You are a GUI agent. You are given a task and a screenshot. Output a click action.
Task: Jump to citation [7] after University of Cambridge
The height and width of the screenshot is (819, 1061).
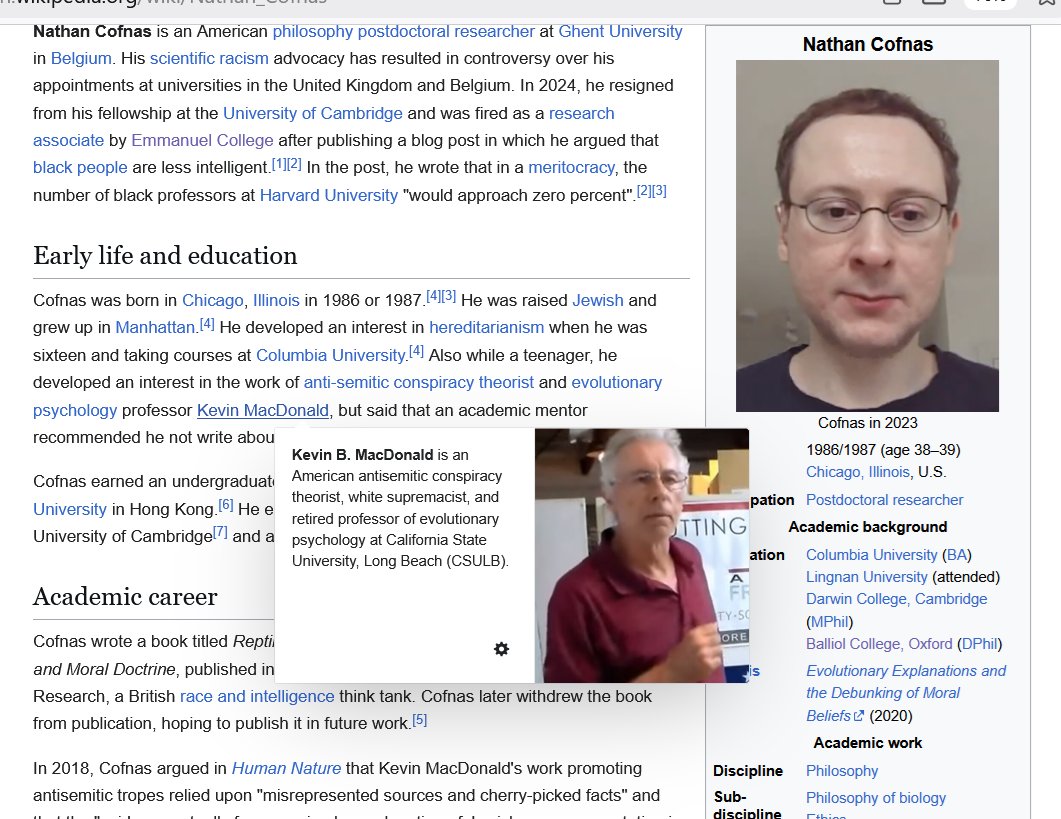pyautogui.click(x=221, y=533)
